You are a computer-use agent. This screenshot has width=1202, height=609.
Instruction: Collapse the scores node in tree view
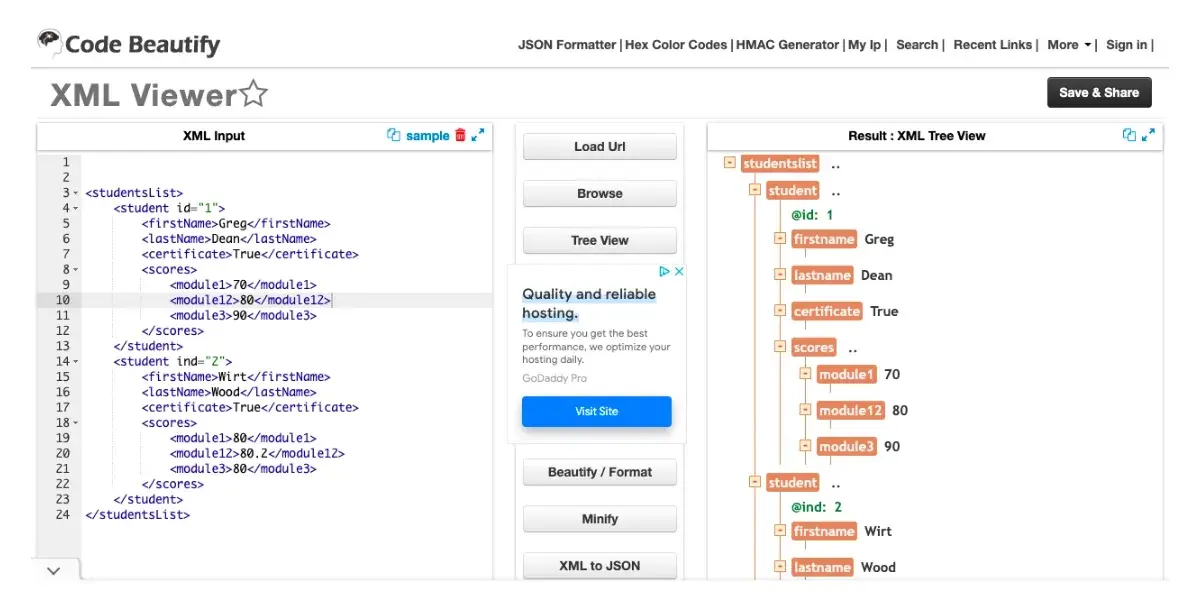pyautogui.click(x=779, y=347)
